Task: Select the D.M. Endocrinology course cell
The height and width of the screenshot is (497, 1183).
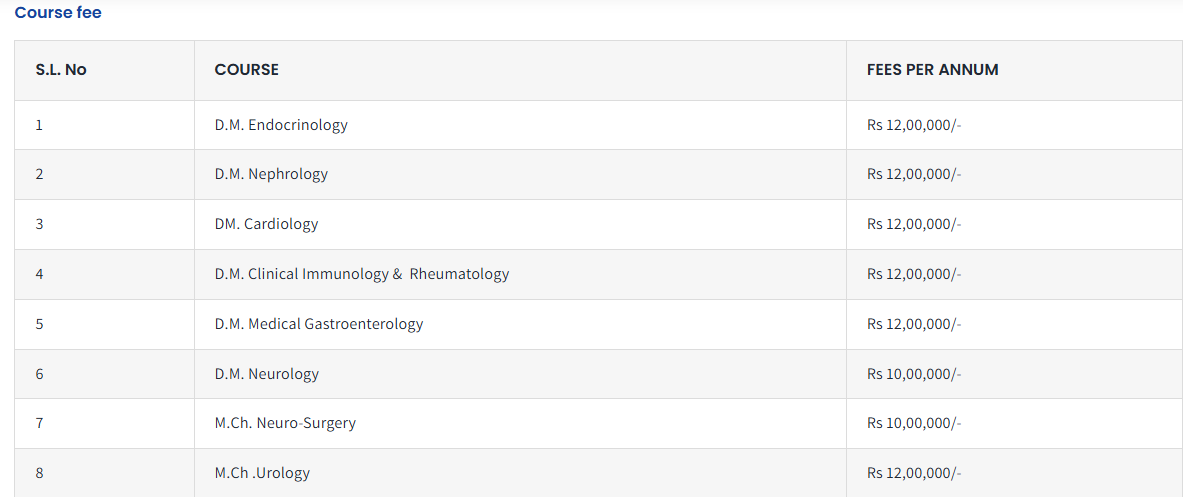Action: coord(281,125)
